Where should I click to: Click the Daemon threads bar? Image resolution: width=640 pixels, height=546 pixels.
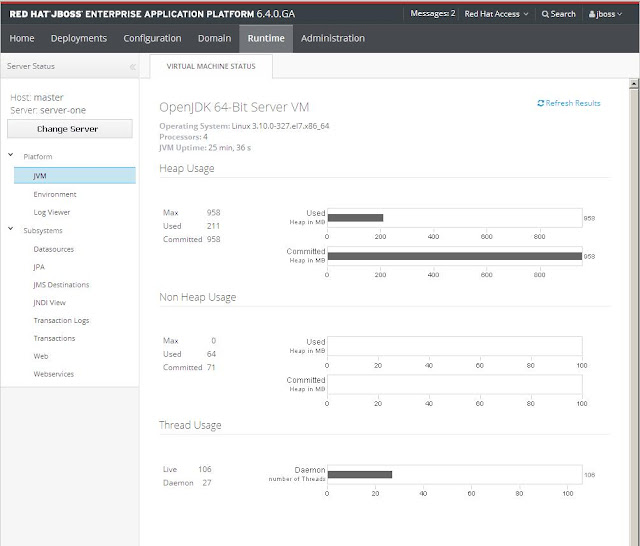(360, 475)
